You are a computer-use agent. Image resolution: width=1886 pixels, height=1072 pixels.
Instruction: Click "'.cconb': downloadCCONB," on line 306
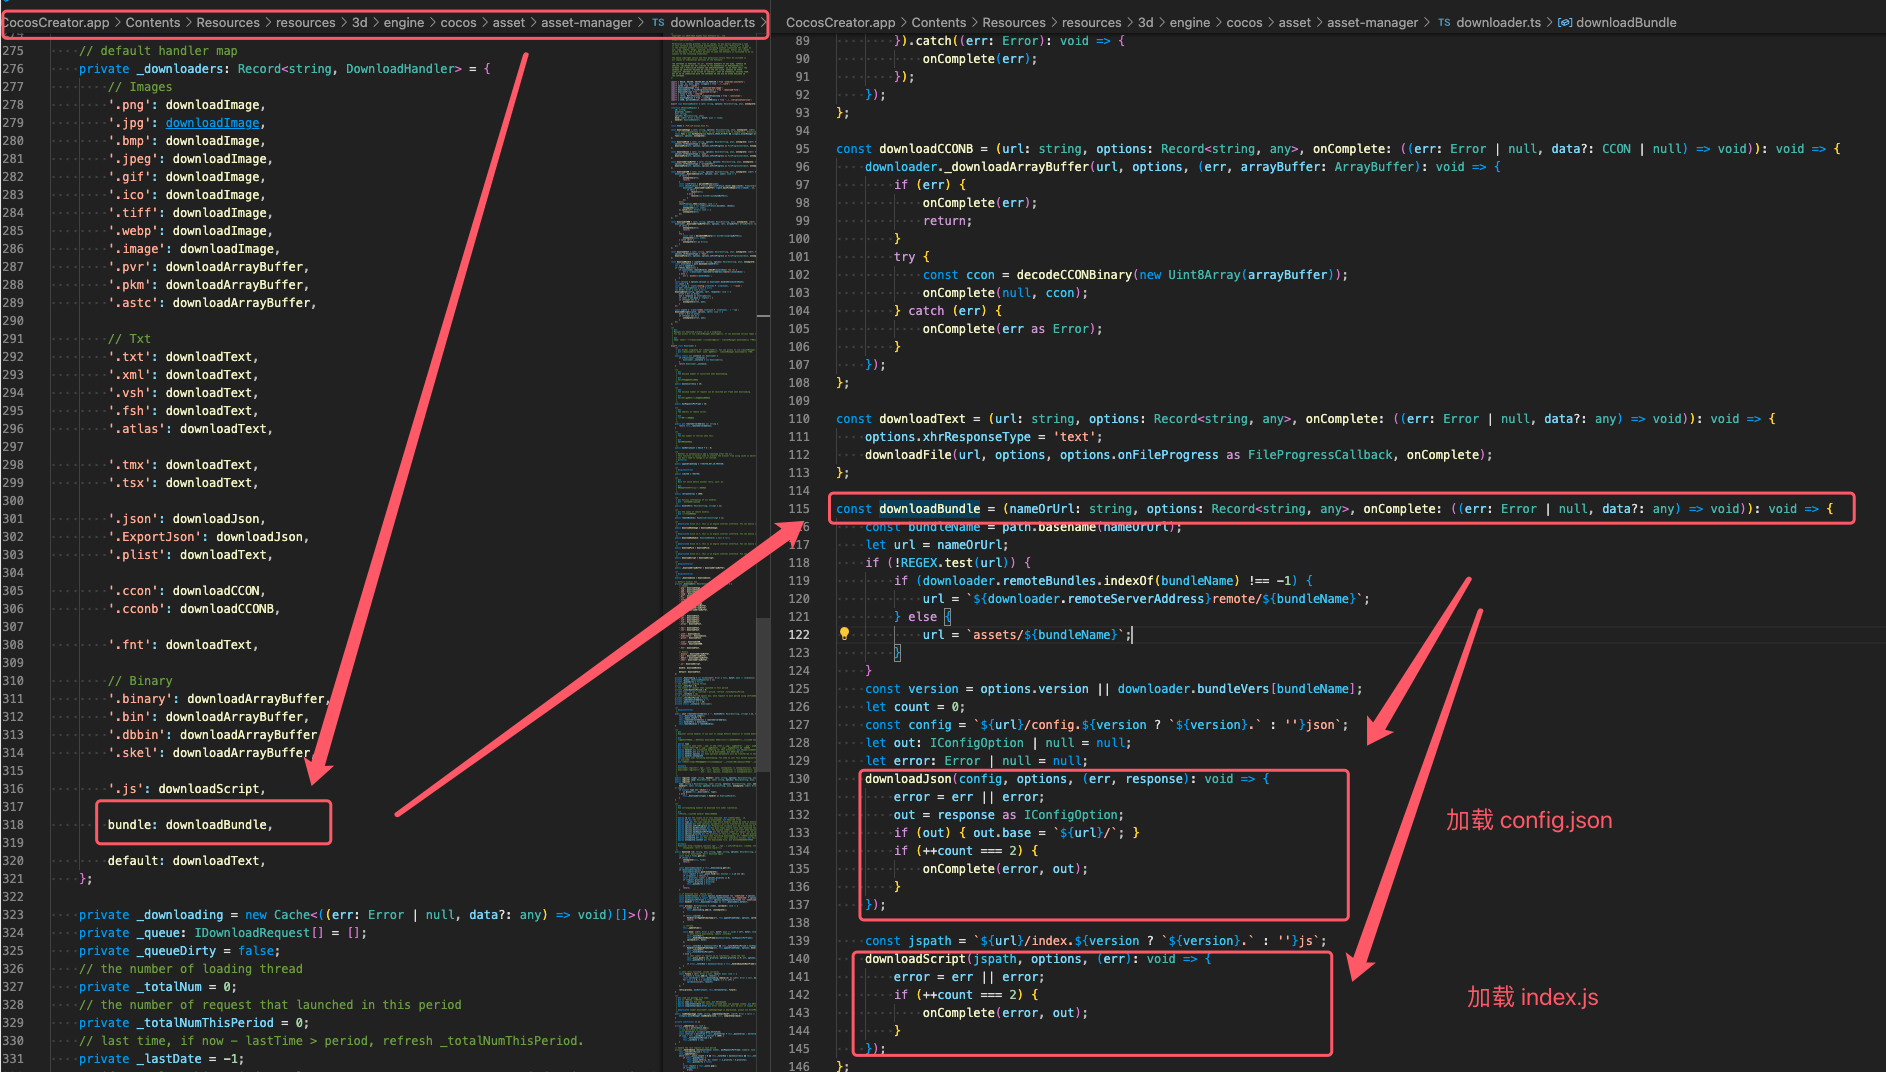tap(194, 609)
